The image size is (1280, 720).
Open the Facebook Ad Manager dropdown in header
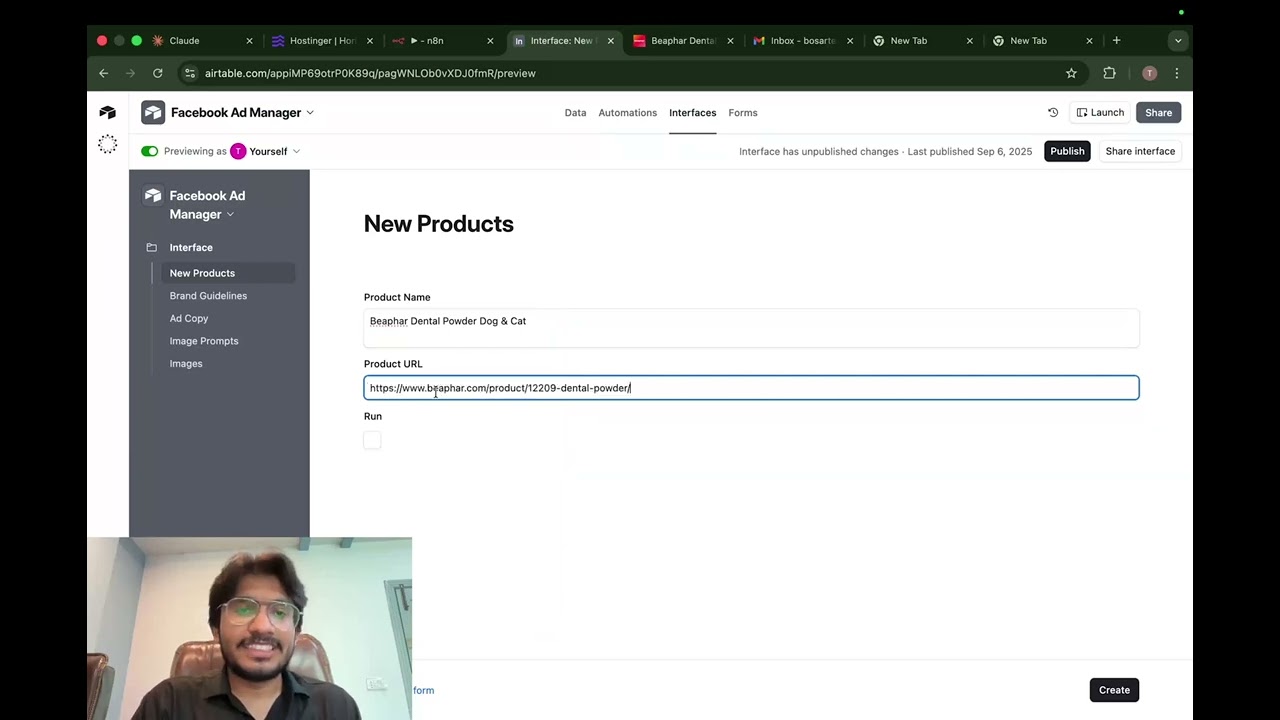310,112
